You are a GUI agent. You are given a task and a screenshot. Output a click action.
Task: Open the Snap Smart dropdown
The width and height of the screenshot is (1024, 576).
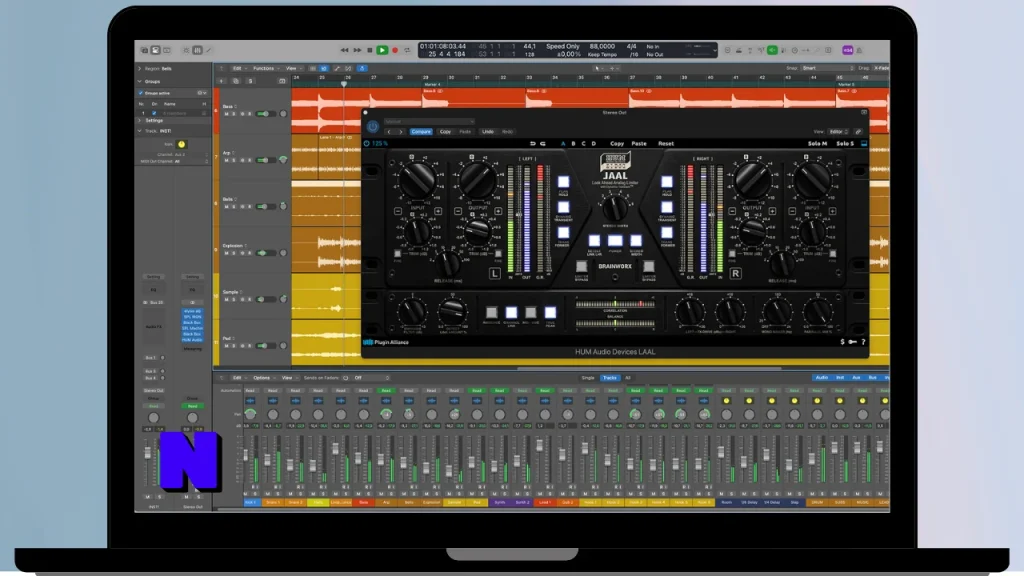pos(827,68)
